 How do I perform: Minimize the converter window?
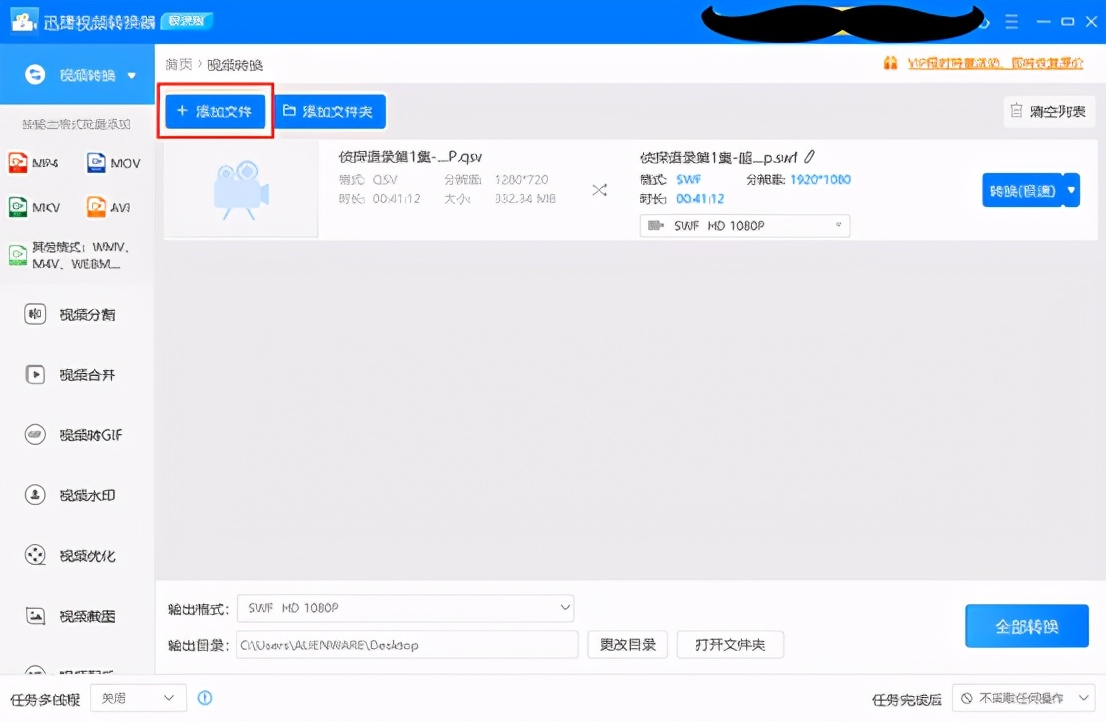pos(1043,22)
